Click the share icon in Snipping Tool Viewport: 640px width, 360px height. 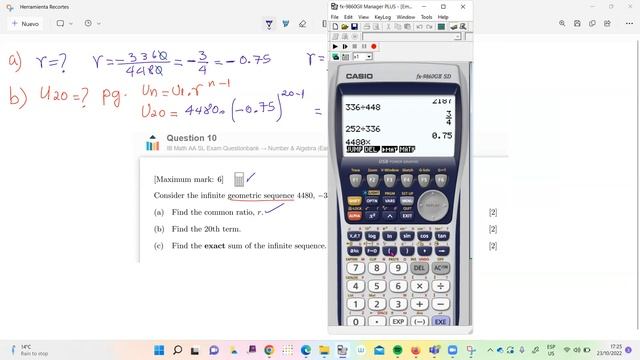(x=607, y=24)
